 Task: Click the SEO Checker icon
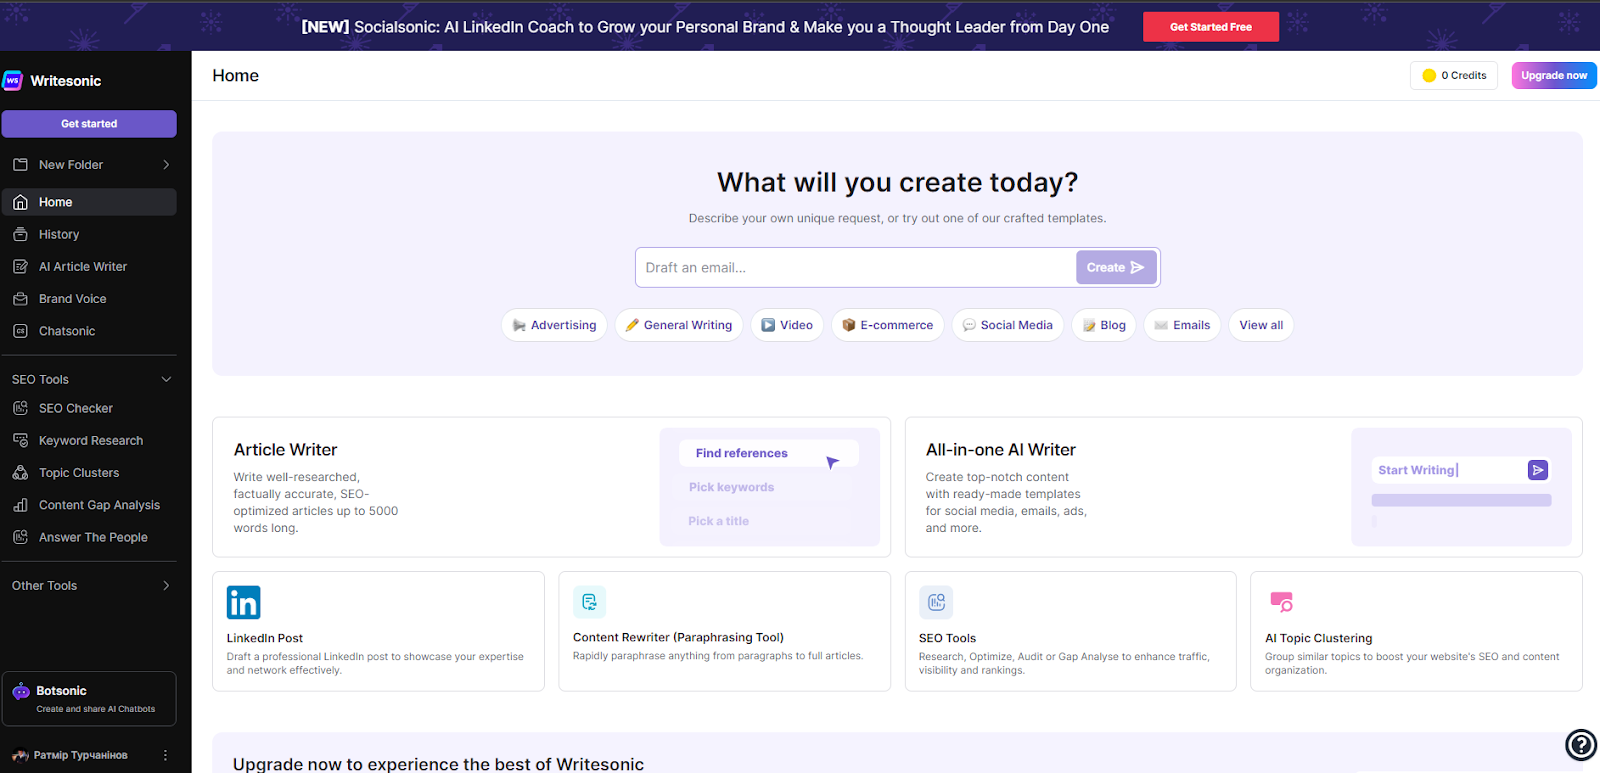pyautogui.click(x=20, y=408)
